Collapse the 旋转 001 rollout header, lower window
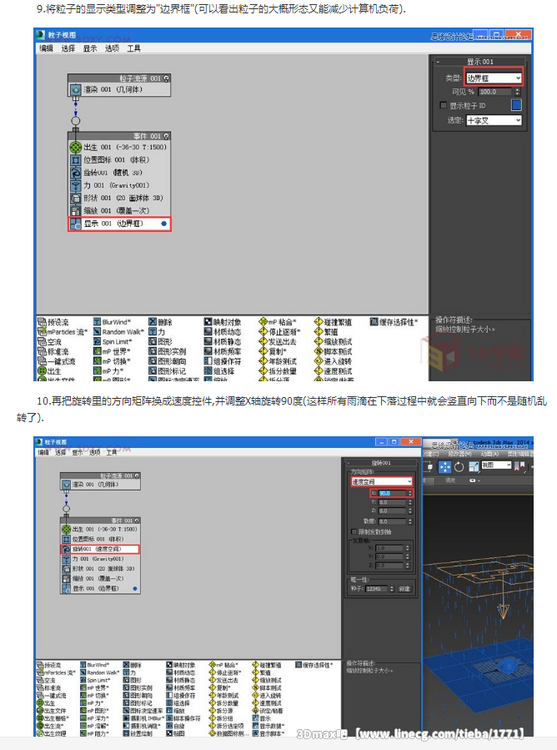This screenshot has width=557, height=750. tap(381, 463)
